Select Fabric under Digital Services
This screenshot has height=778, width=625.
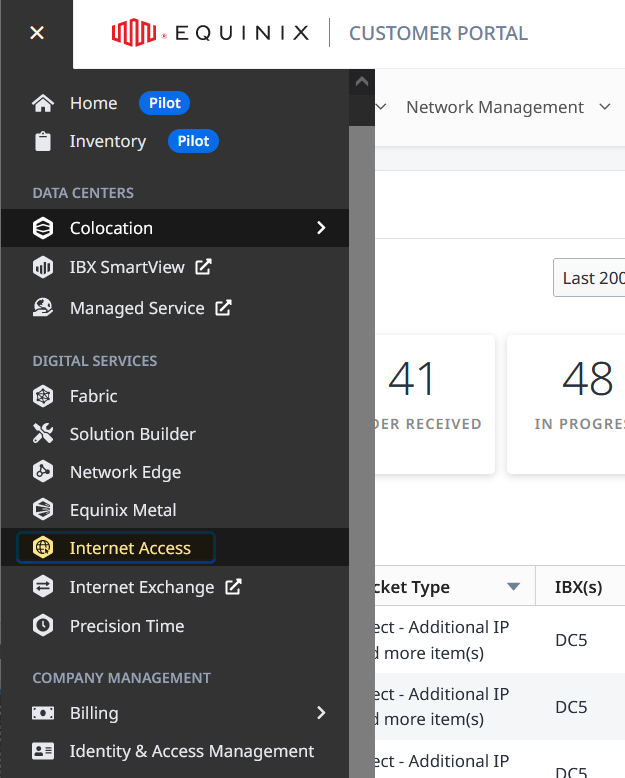(94, 396)
